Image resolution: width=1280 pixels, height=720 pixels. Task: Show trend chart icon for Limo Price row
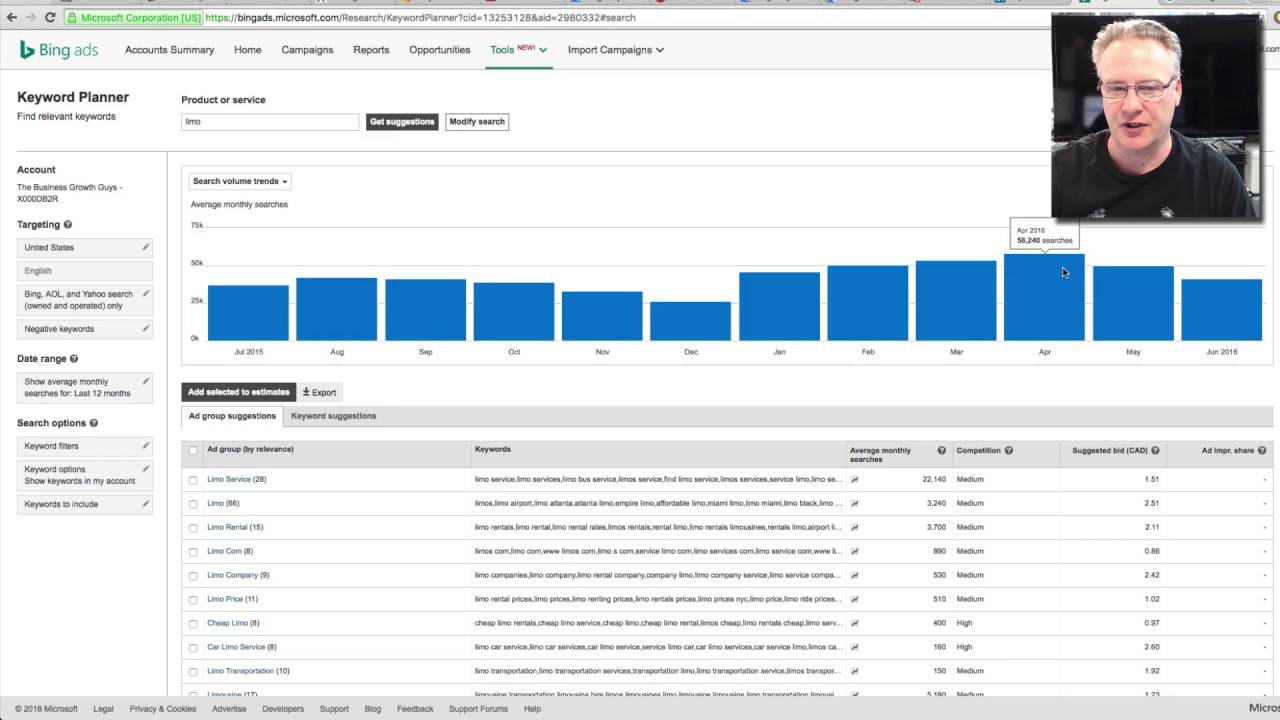pos(854,599)
